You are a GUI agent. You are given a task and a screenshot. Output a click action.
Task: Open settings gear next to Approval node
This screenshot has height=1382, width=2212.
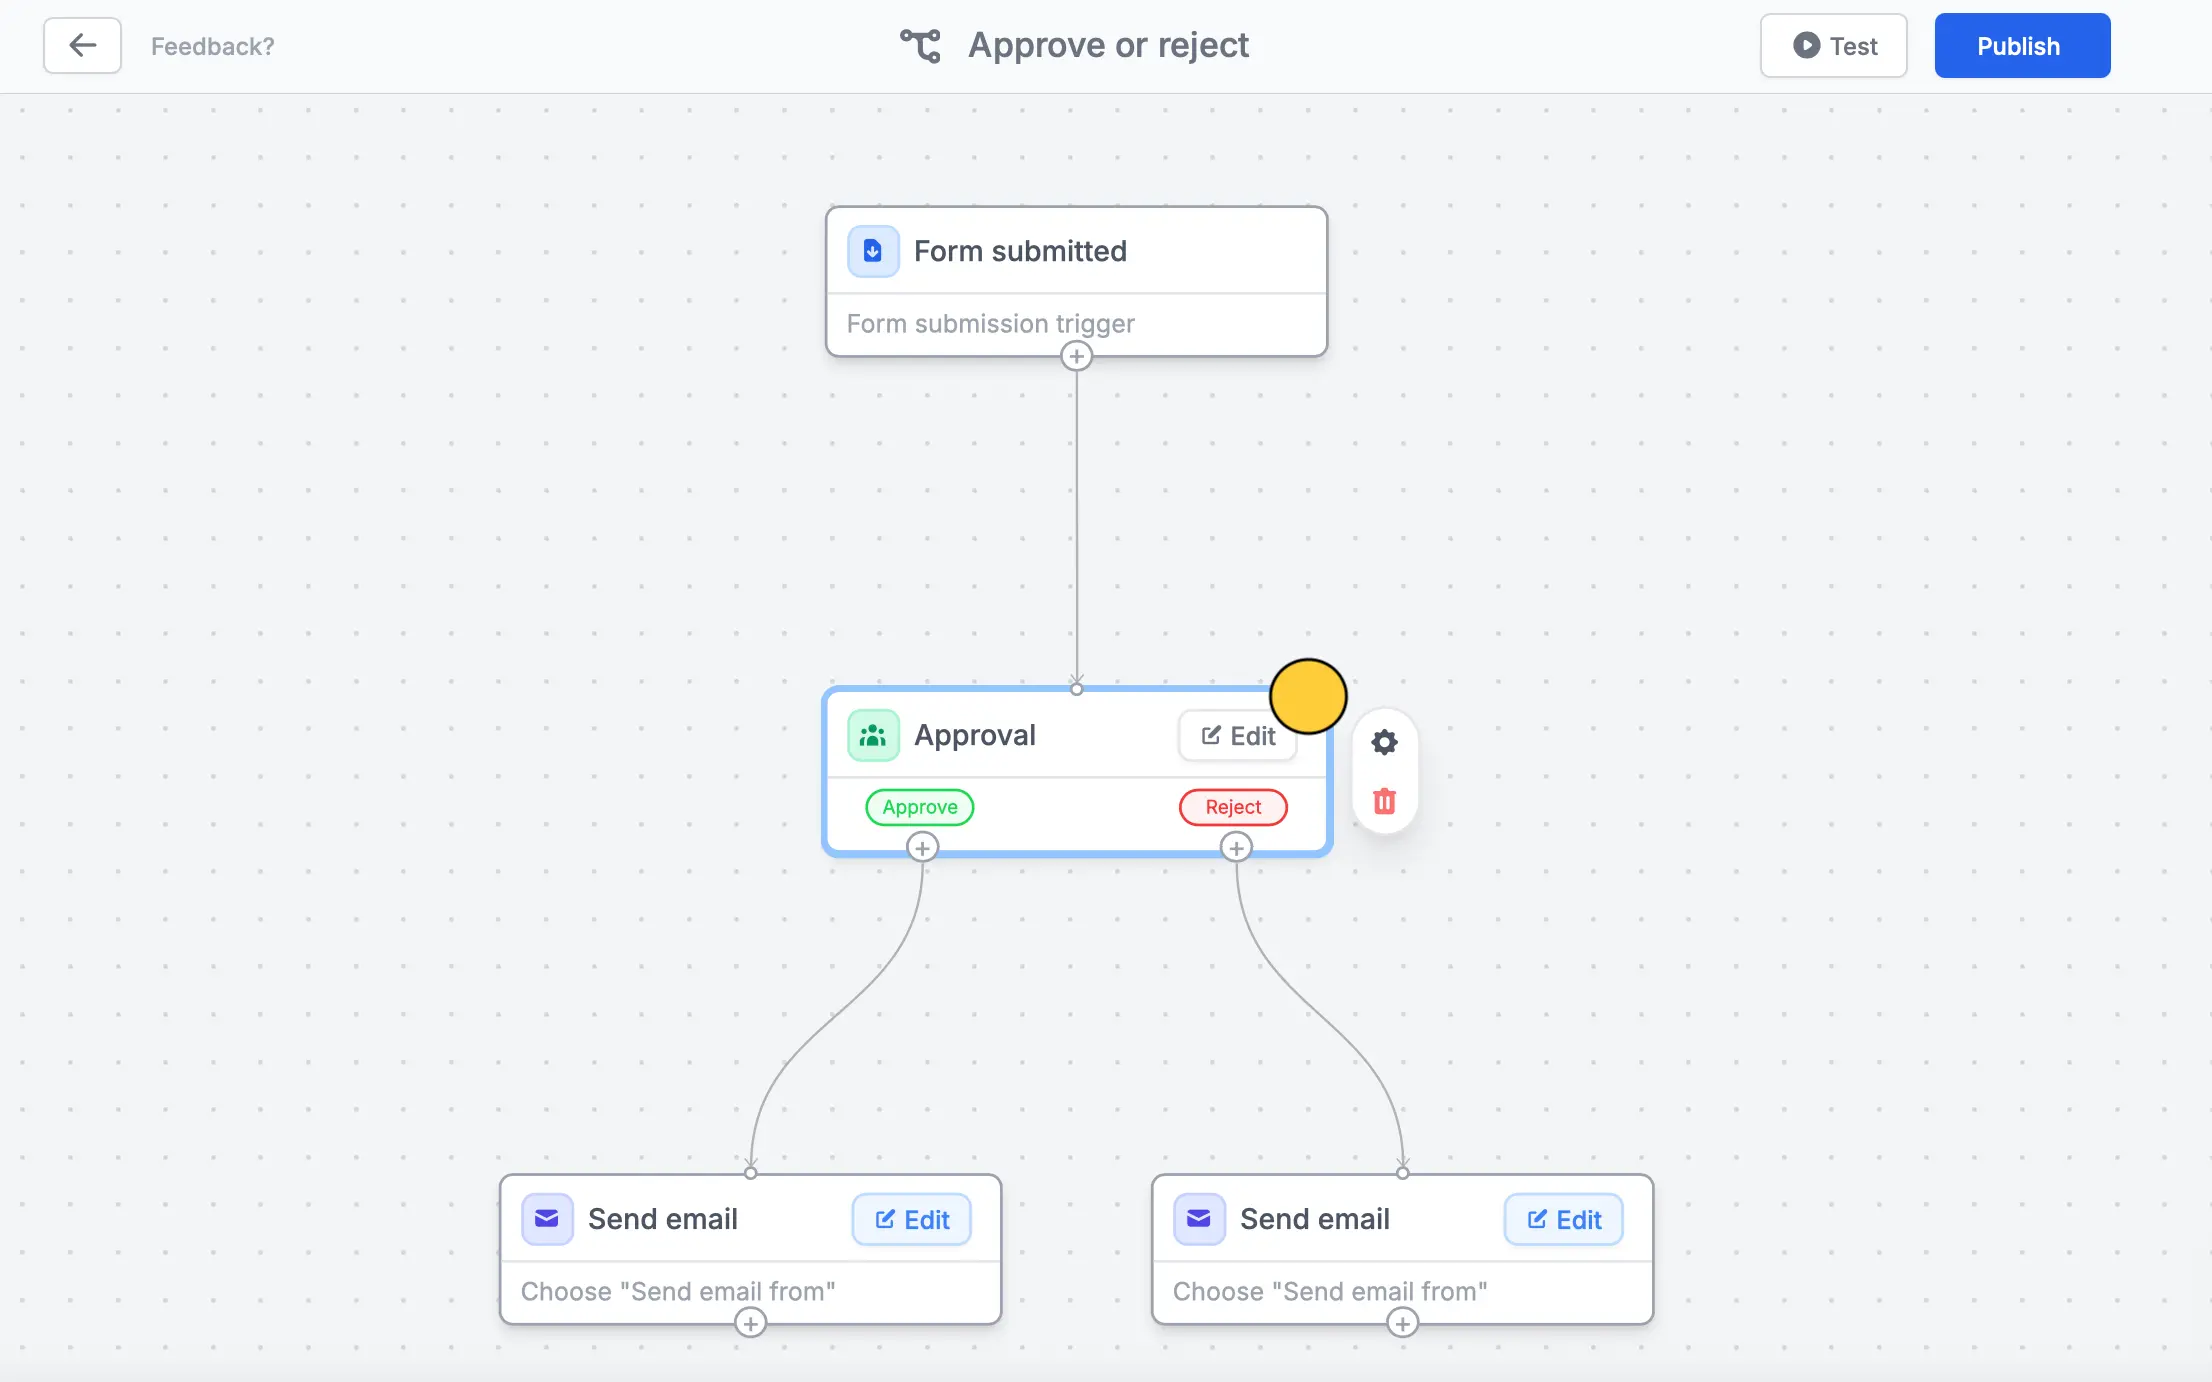tap(1384, 742)
